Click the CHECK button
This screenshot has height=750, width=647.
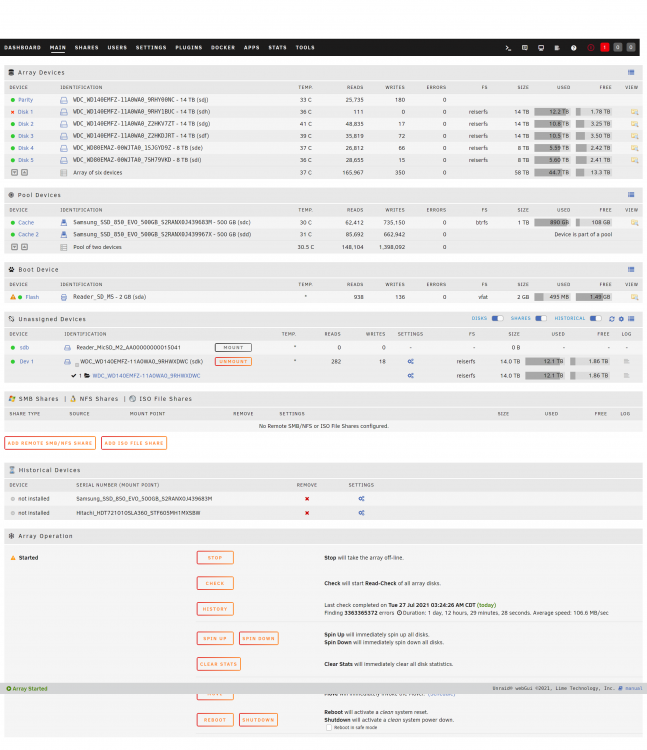point(215,584)
